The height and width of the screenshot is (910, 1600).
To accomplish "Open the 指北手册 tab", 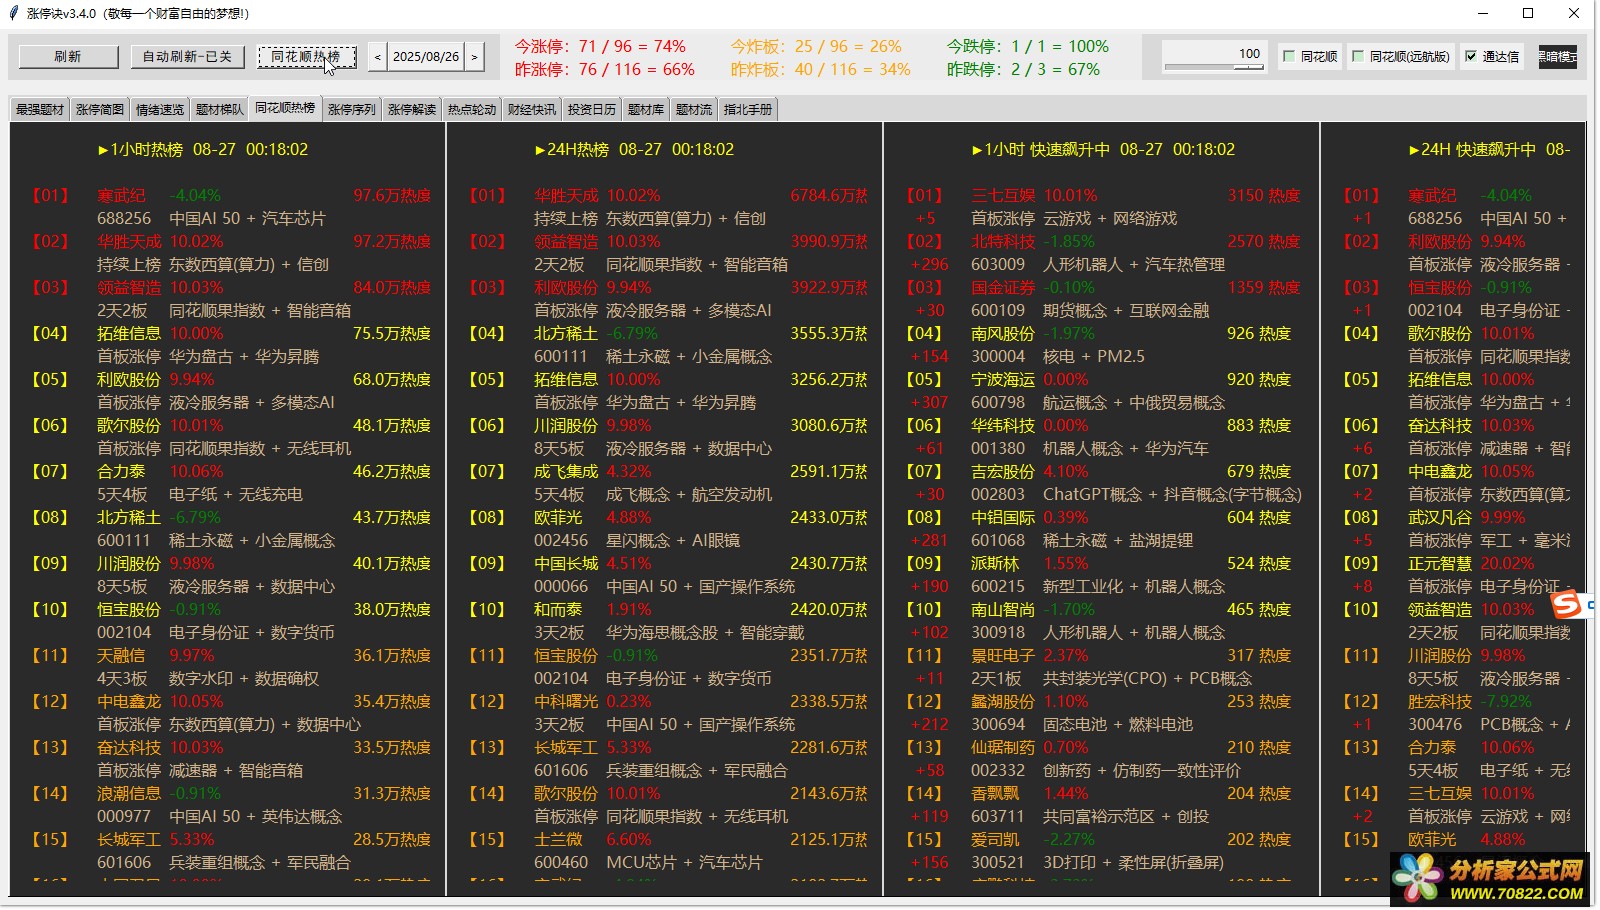I will coord(748,110).
